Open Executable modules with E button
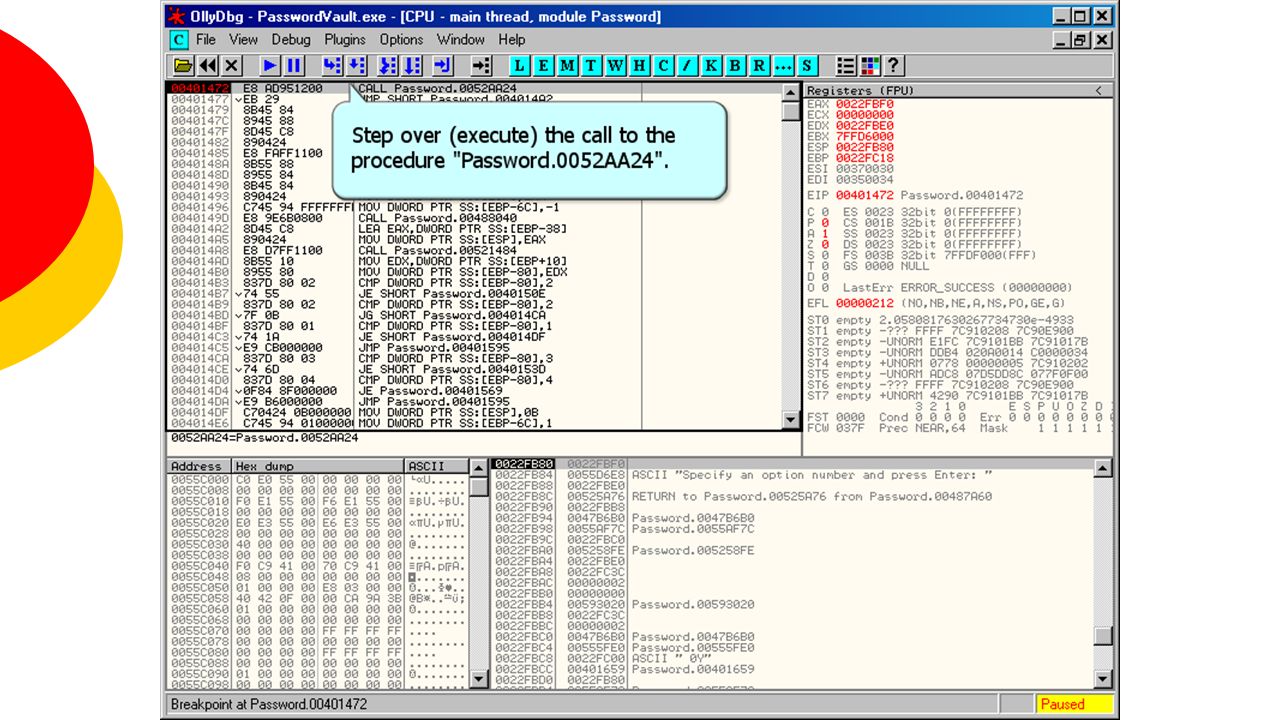This screenshot has width=1280, height=720. [544, 66]
